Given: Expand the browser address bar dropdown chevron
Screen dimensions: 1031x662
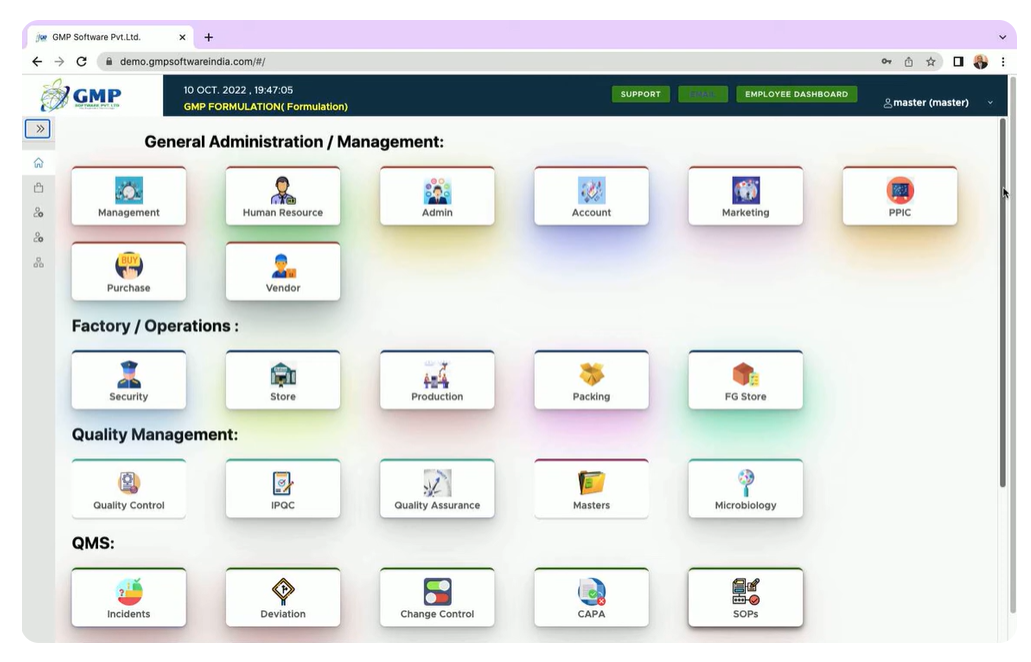Looking at the screenshot, I should [x=1002, y=37].
